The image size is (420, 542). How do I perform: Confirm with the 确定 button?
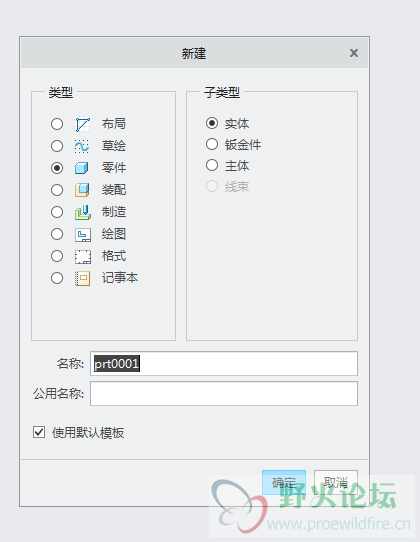pyautogui.click(x=284, y=483)
